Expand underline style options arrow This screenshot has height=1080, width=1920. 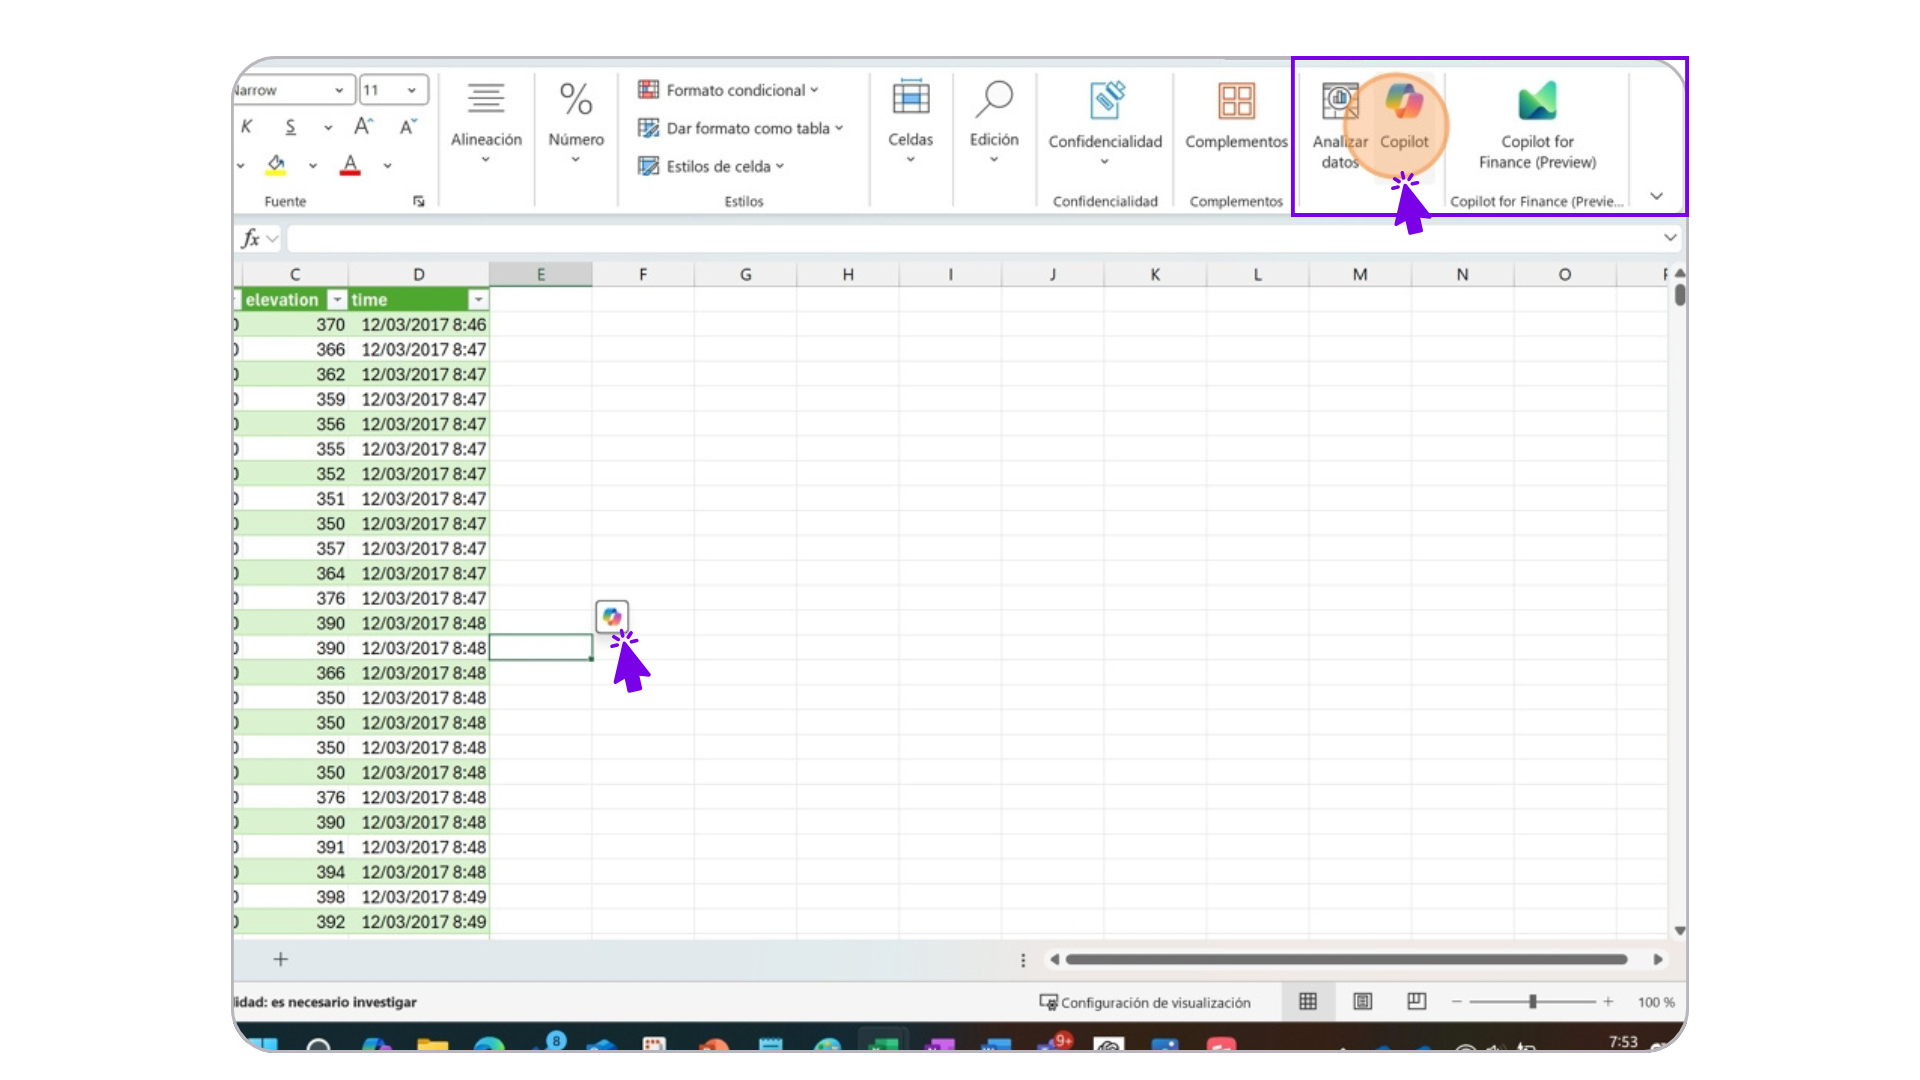(328, 128)
